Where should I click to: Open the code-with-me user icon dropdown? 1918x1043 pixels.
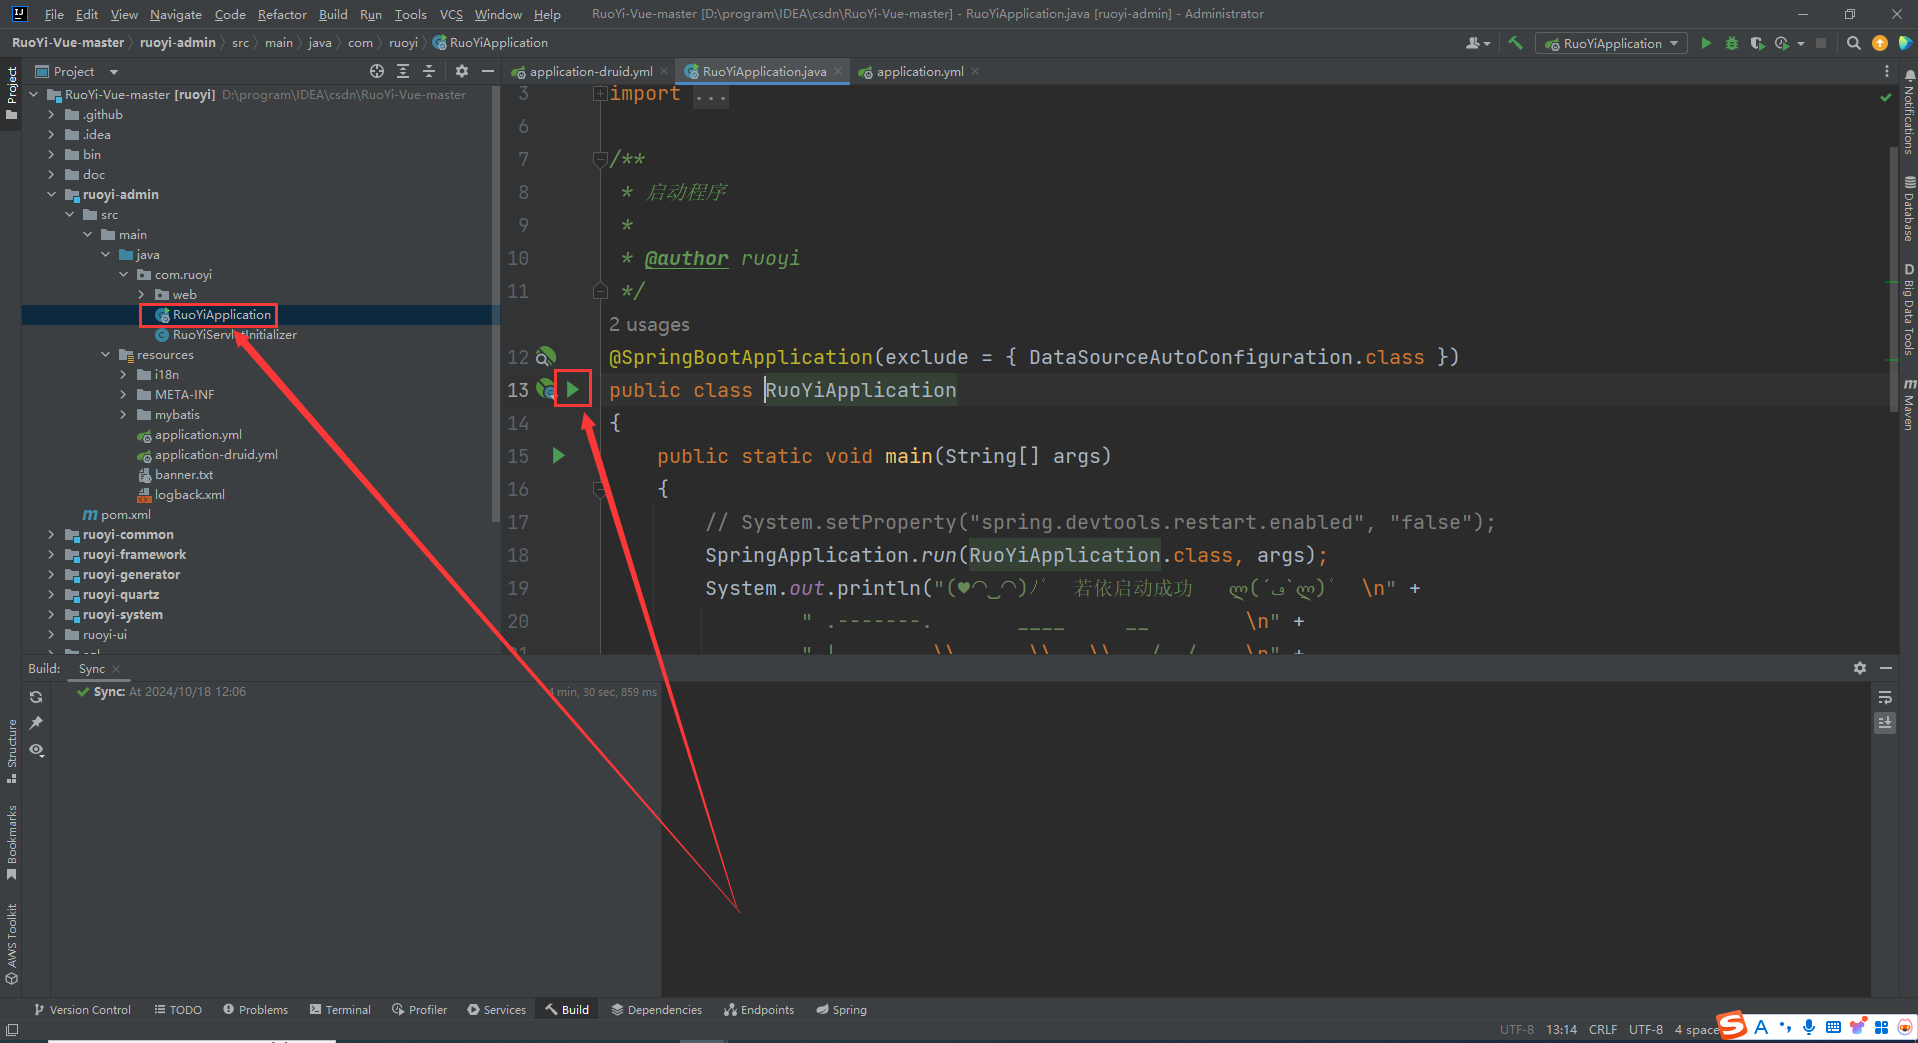1477,43
